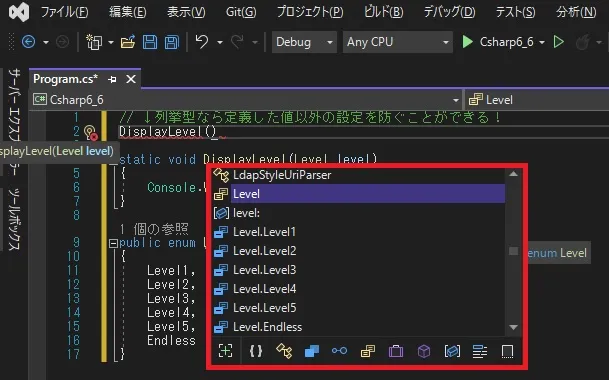Select the highlighted Level enum suggestion
The image size is (609, 380).
[x=359, y=194]
